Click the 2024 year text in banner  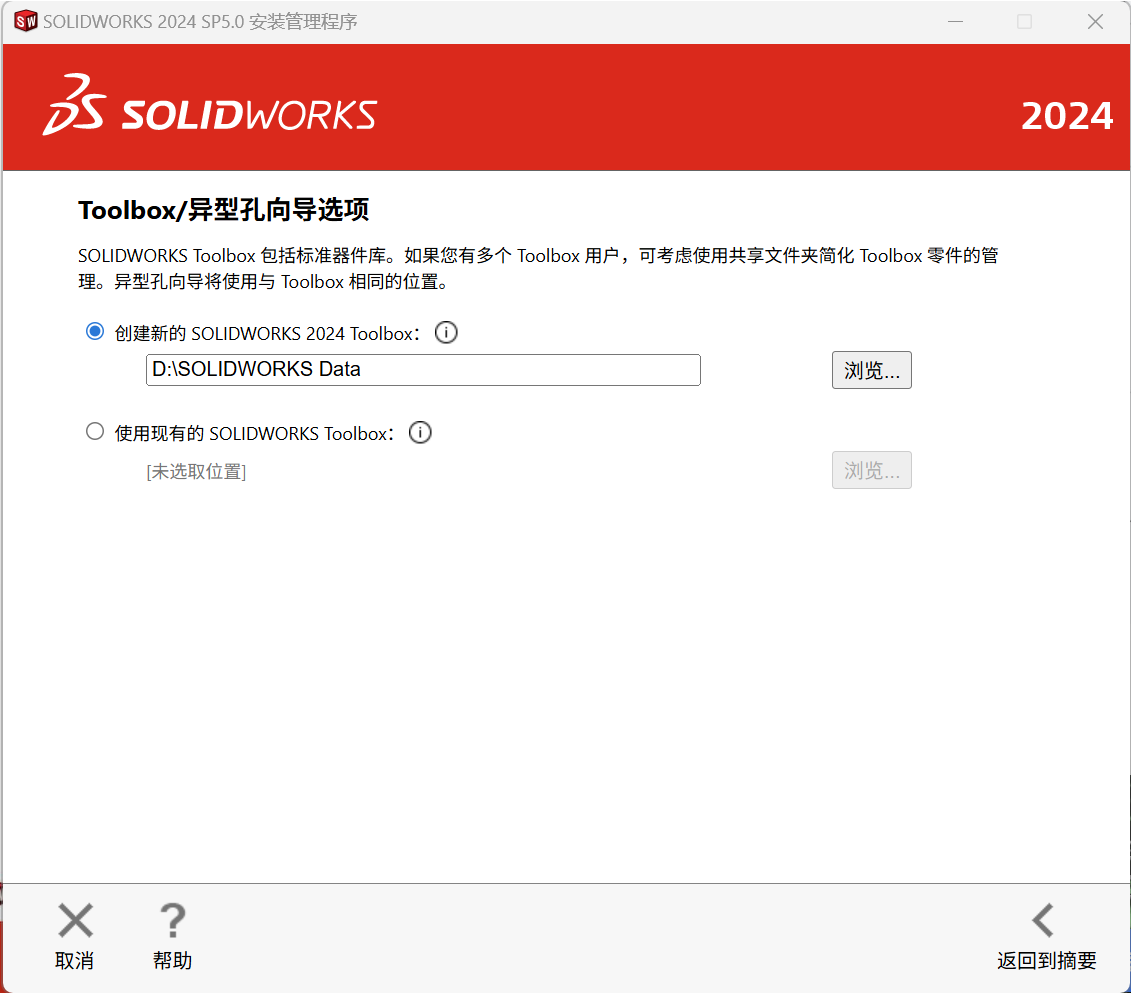pyautogui.click(x=1067, y=116)
